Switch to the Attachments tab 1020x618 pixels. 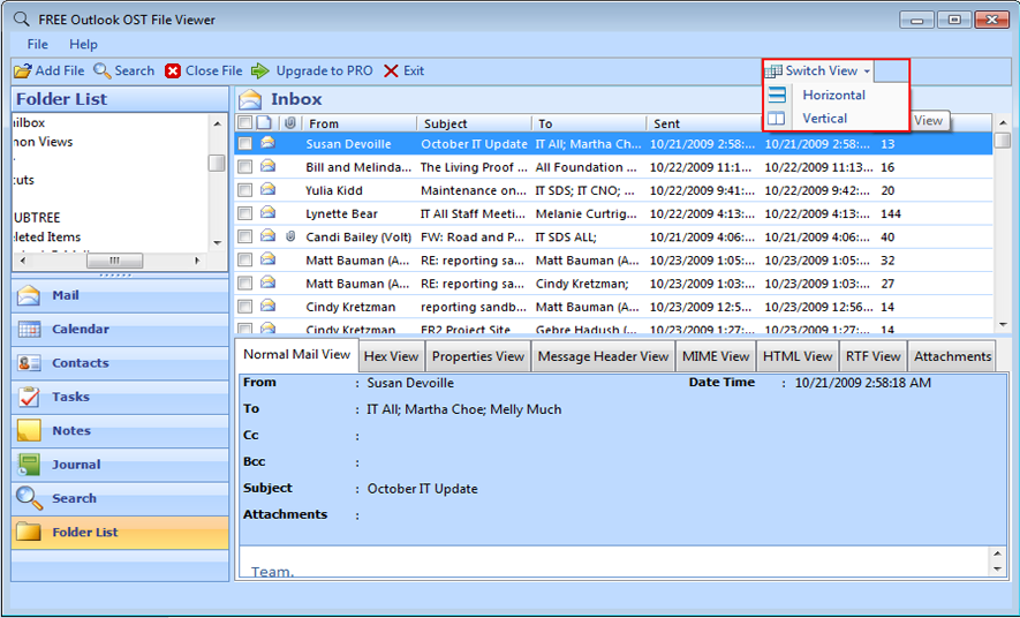[x=952, y=356]
